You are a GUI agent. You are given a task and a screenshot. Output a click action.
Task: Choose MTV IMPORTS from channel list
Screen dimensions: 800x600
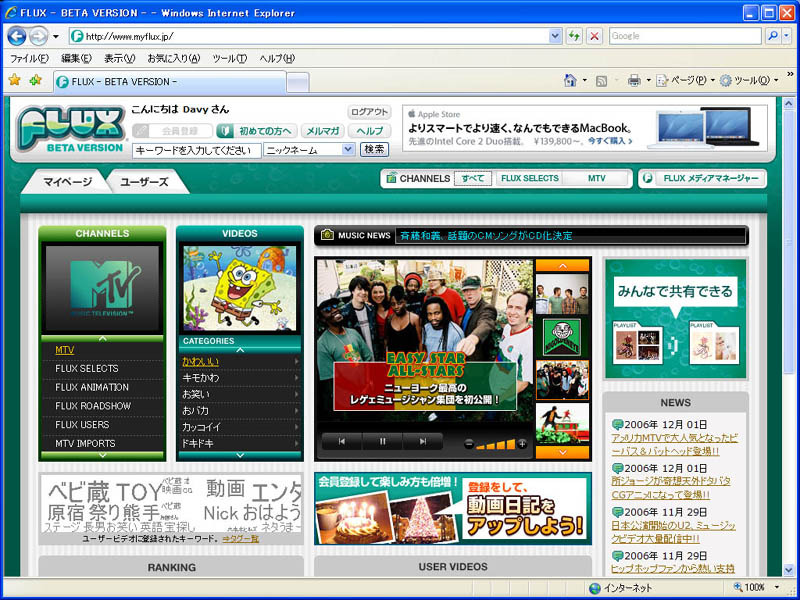click(x=85, y=443)
